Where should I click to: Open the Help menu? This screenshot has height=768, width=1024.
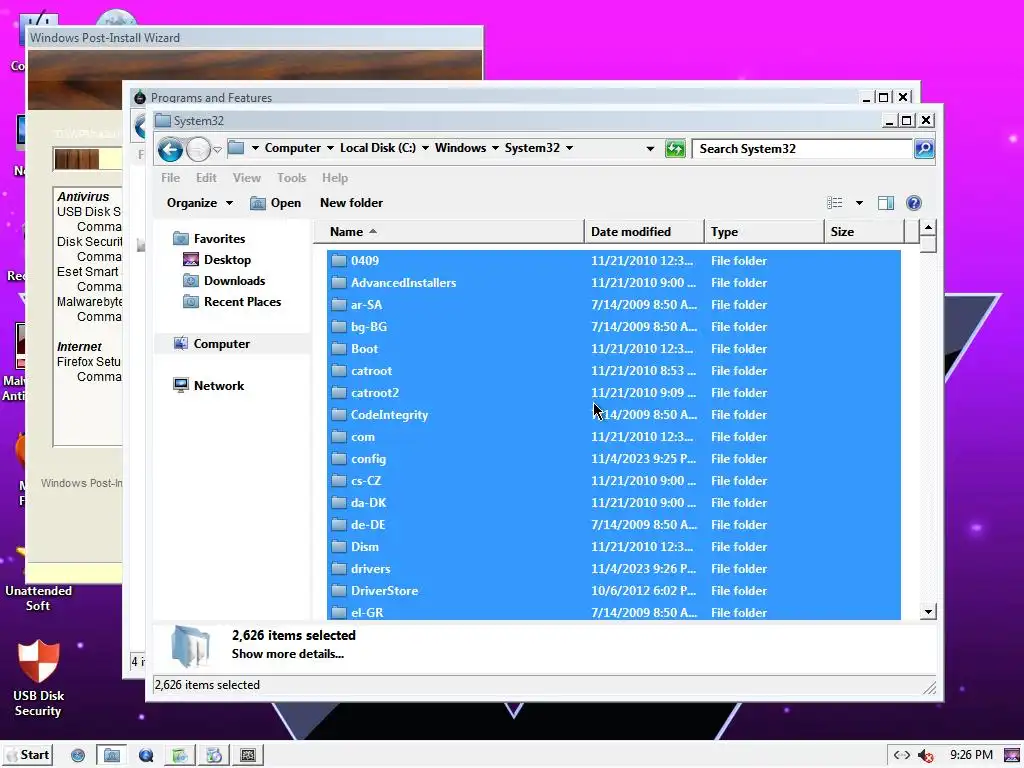click(x=334, y=178)
